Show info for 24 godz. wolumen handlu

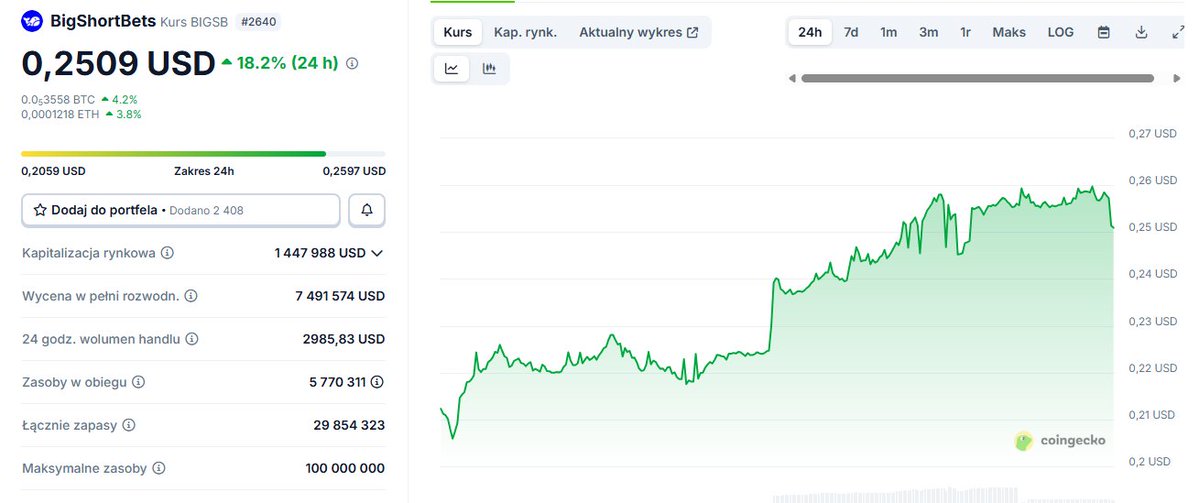[192, 339]
